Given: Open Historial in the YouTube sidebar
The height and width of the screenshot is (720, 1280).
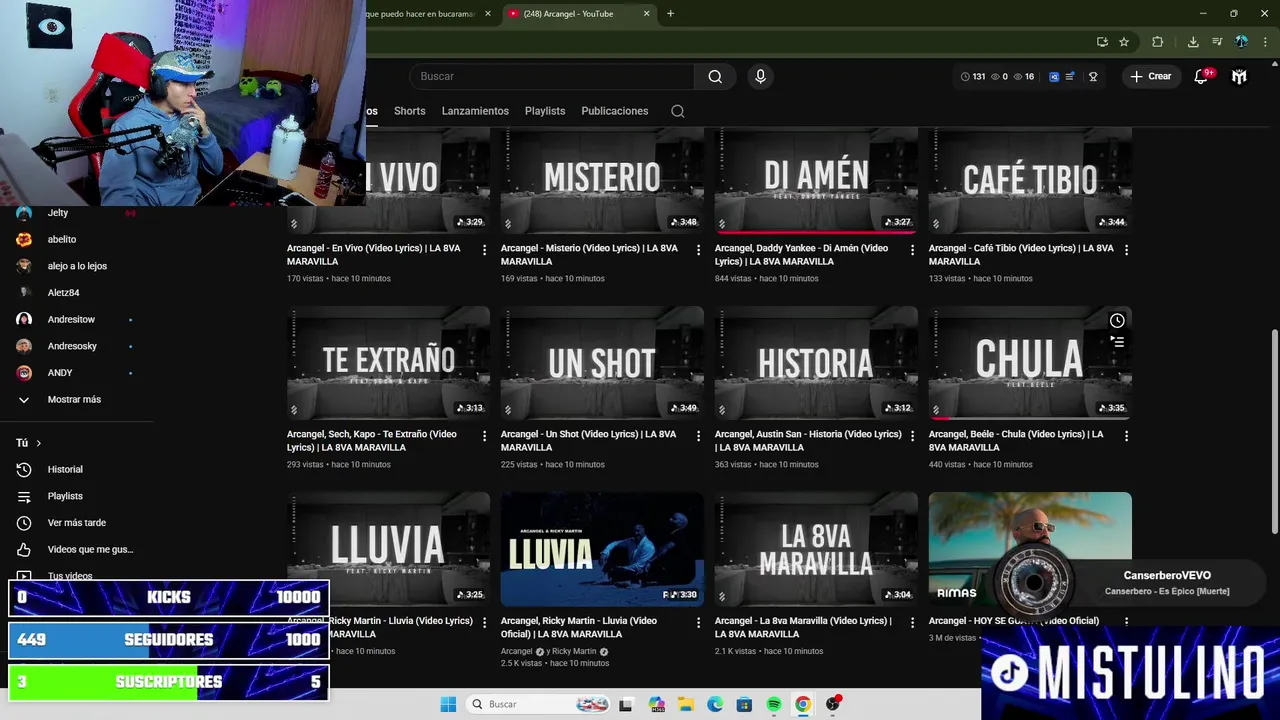Looking at the screenshot, I should click(x=65, y=469).
